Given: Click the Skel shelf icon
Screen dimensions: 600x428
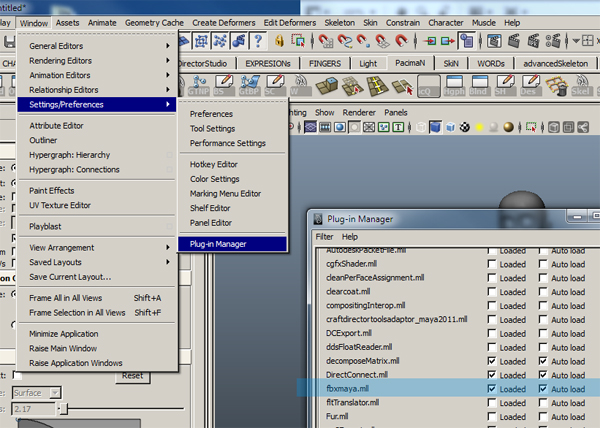Looking at the screenshot, I should [x=581, y=86].
